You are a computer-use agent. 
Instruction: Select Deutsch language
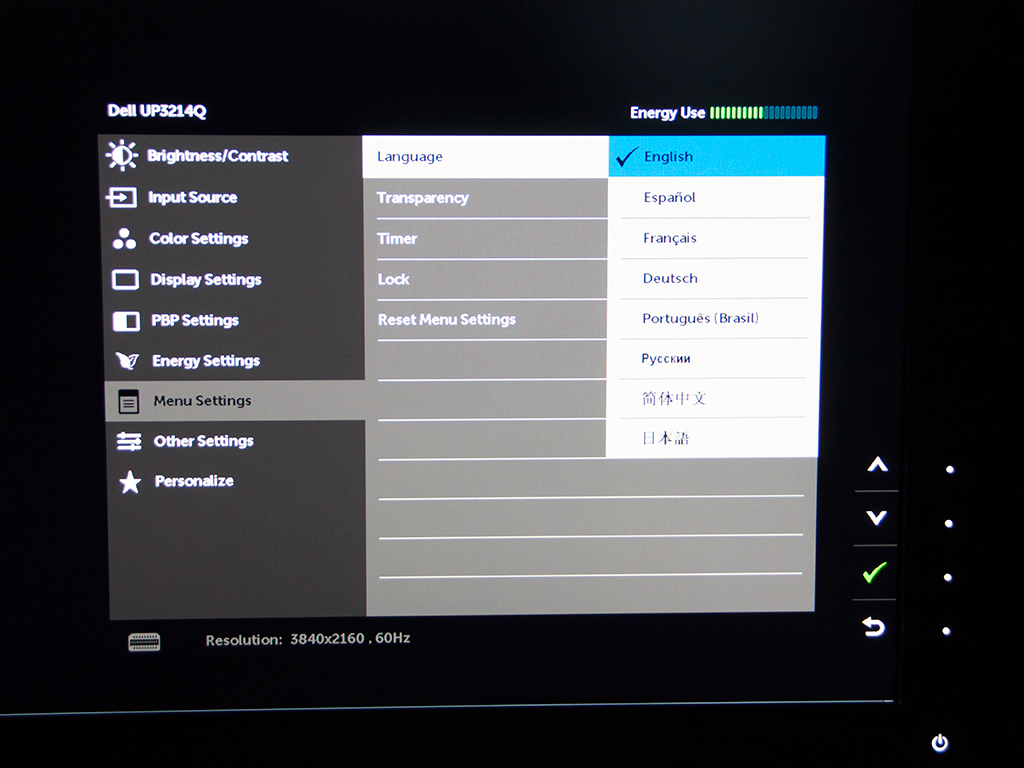point(714,278)
